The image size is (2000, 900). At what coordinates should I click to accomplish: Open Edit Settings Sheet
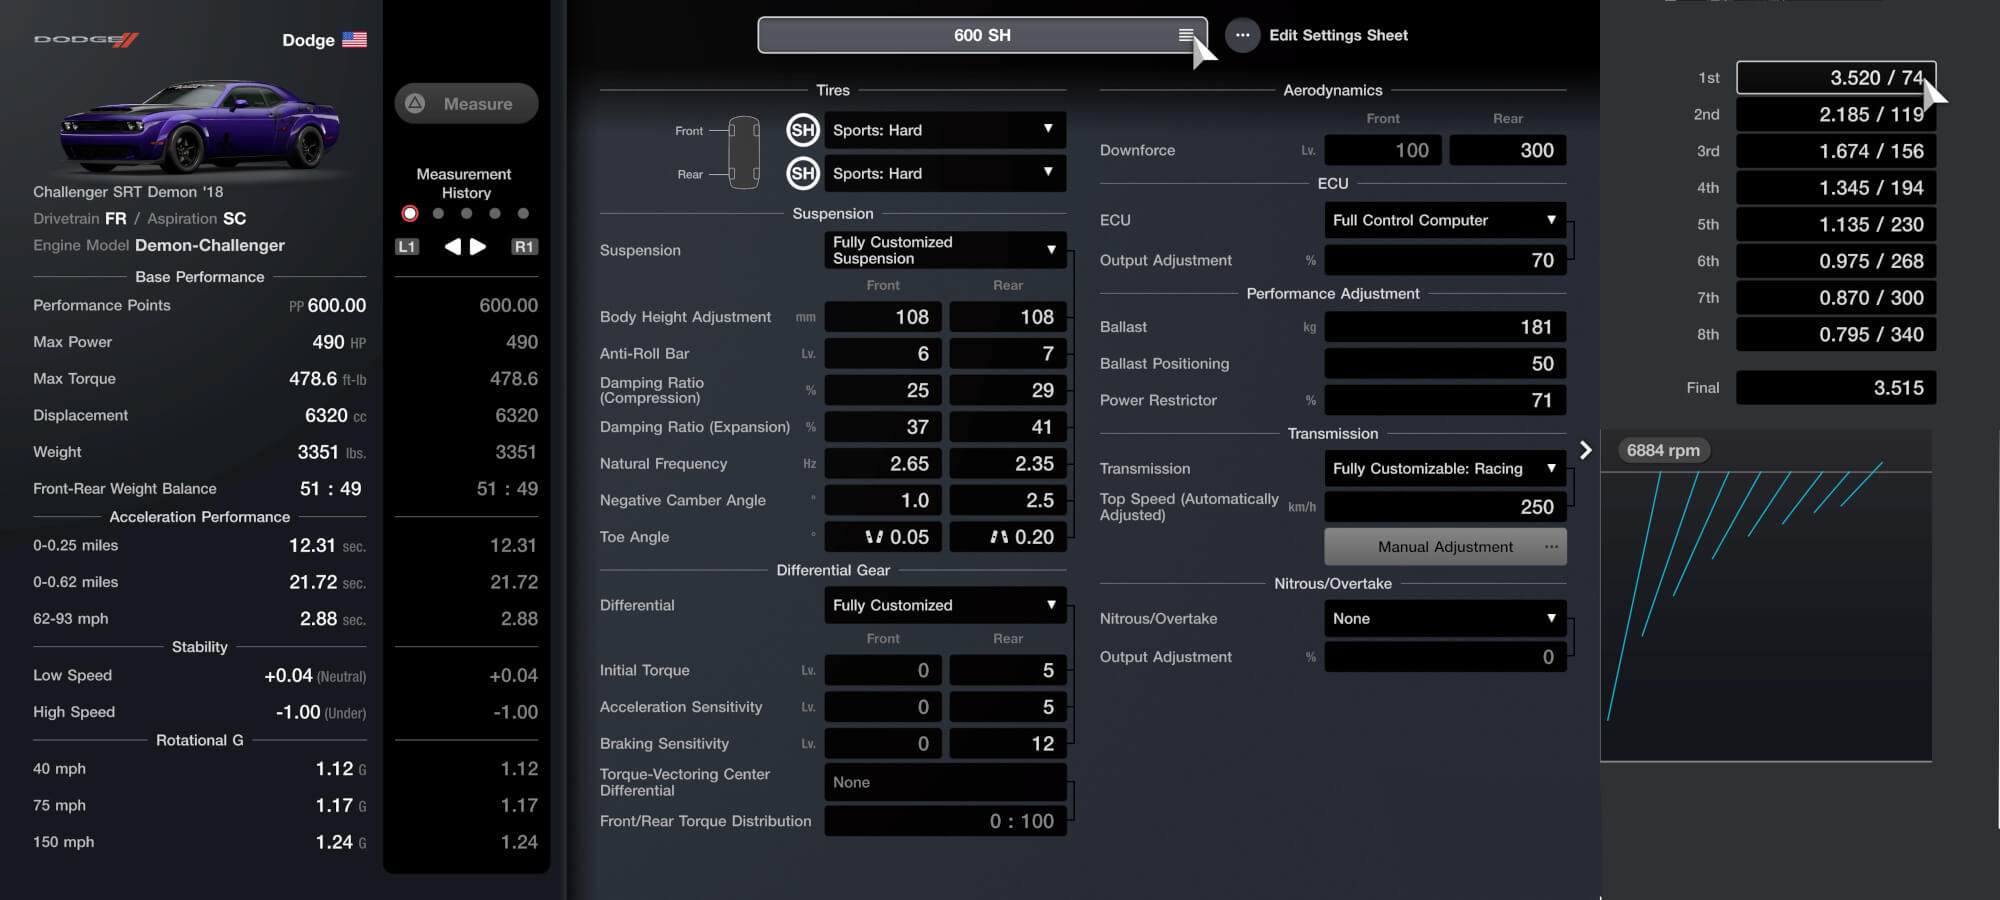point(1338,35)
